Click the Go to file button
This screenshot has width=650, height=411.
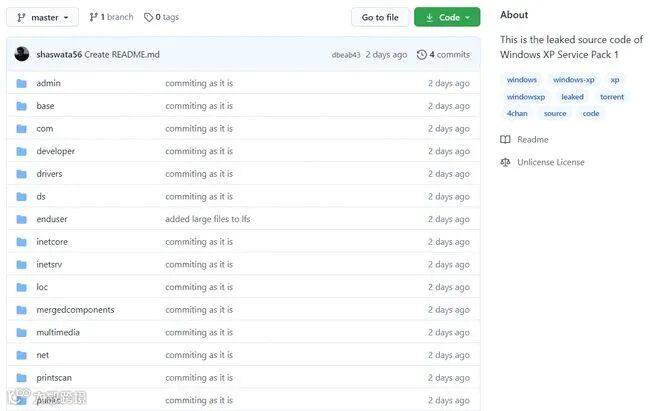pos(380,17)
